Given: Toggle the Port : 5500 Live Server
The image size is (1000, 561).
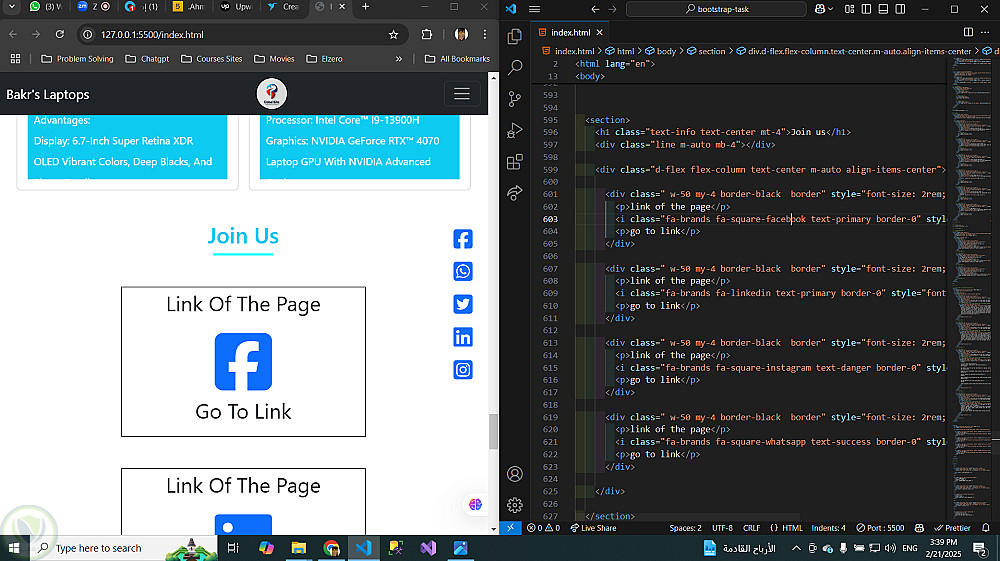Looking at the screenshot, I should tap(880, 528).
